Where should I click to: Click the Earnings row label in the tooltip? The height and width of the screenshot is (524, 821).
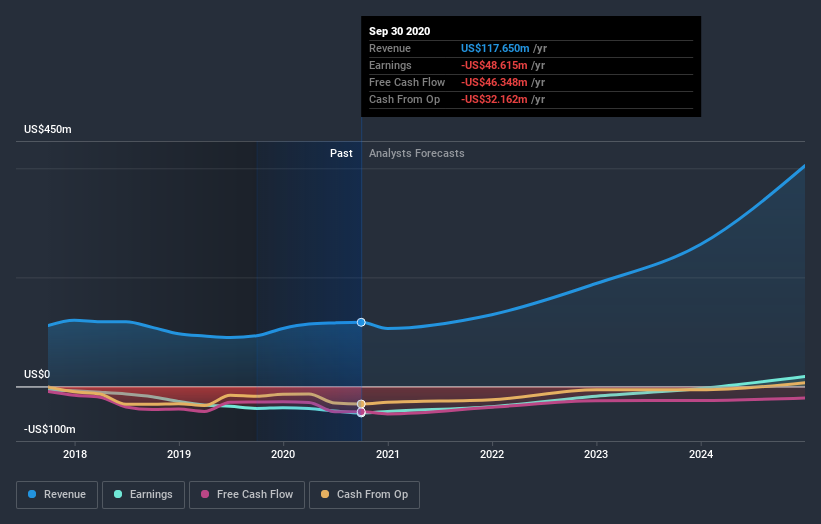pos(391,65)
